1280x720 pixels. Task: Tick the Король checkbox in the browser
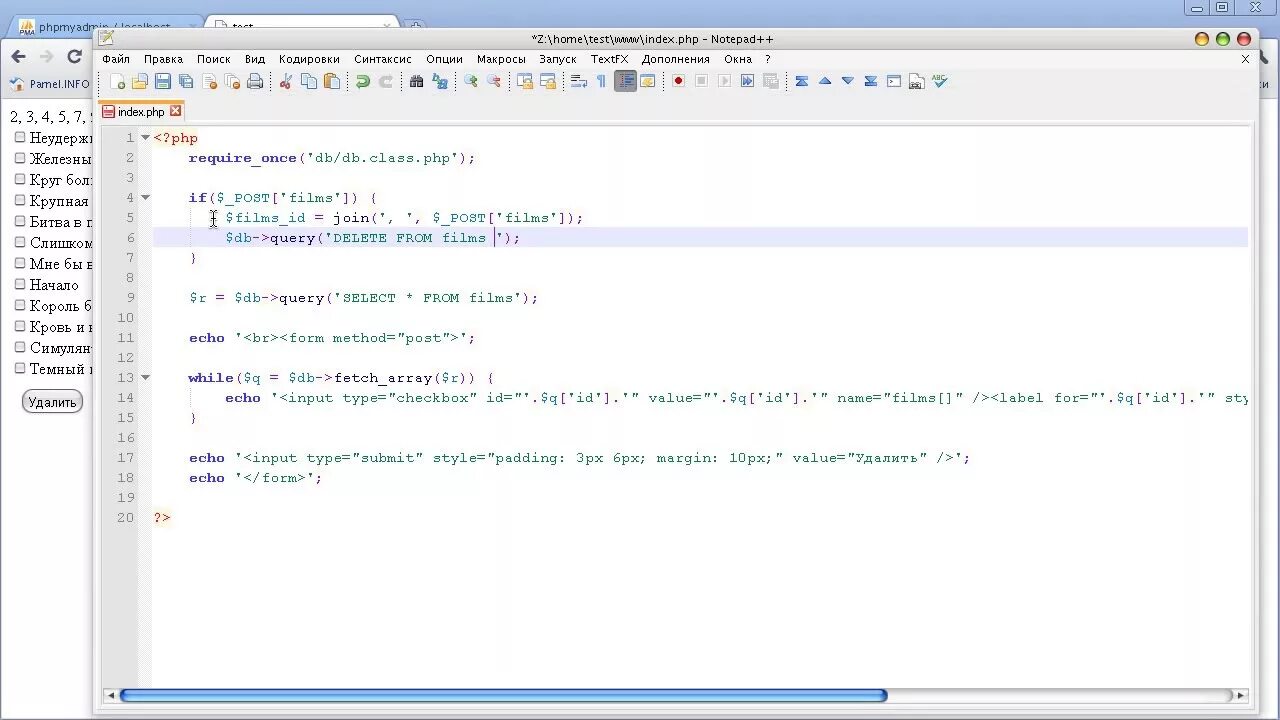(x=20, y=305)
